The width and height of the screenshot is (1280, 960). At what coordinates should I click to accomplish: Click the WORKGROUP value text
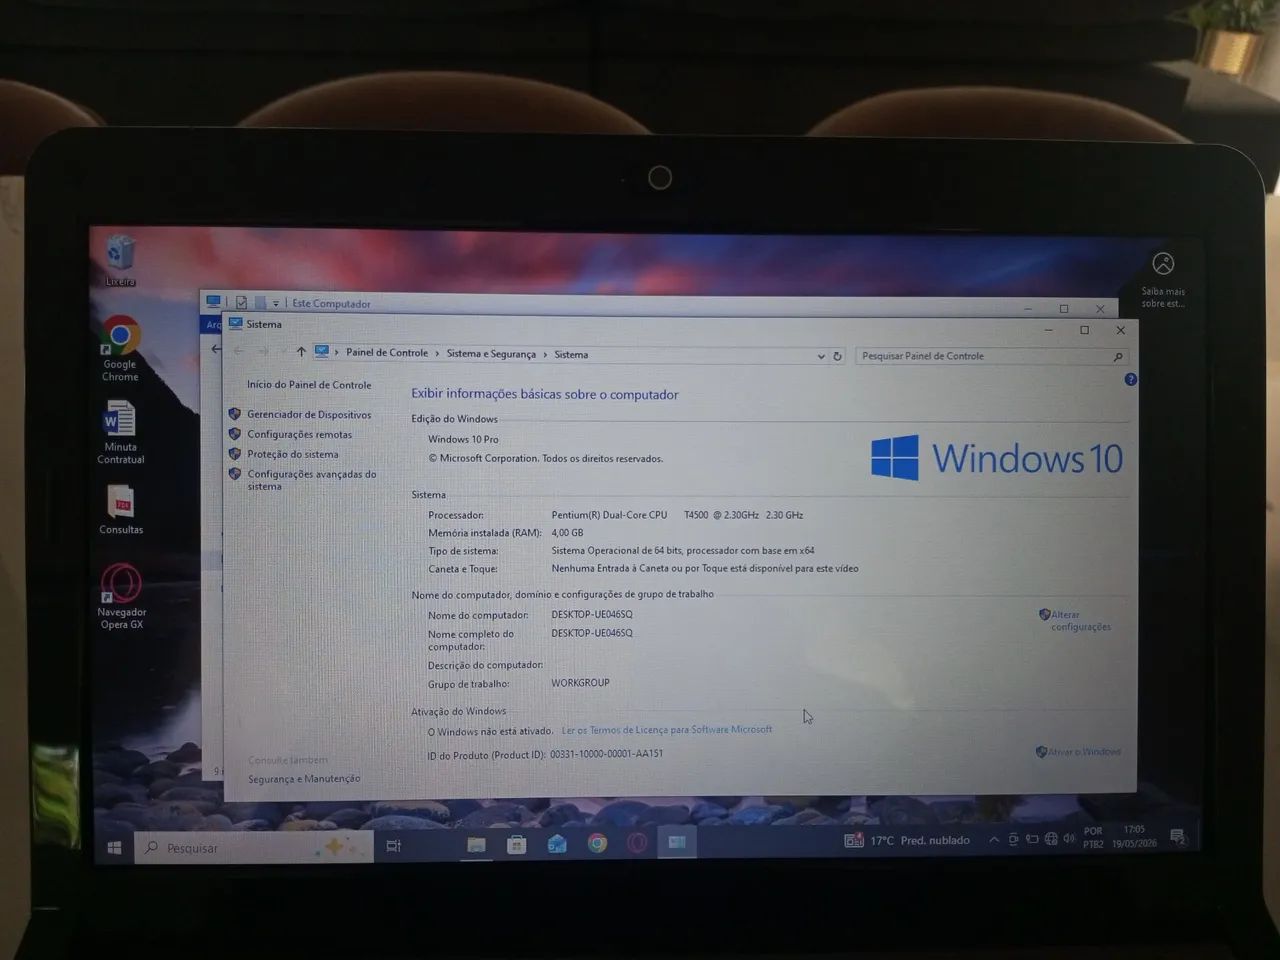(x=580, y=683)
